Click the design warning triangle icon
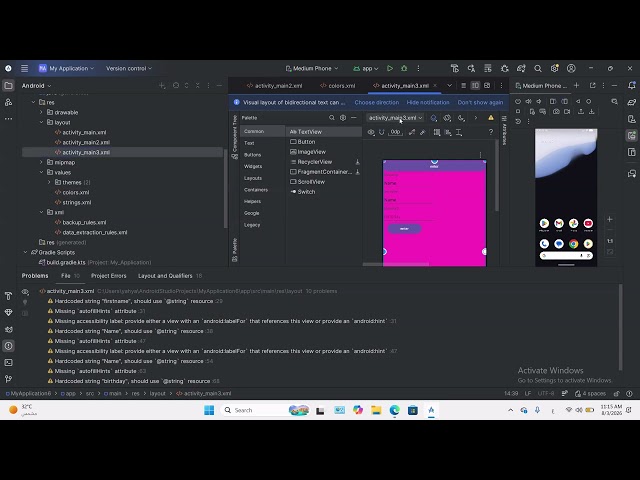This screenshot has height=480, width=640. [491, 118]
